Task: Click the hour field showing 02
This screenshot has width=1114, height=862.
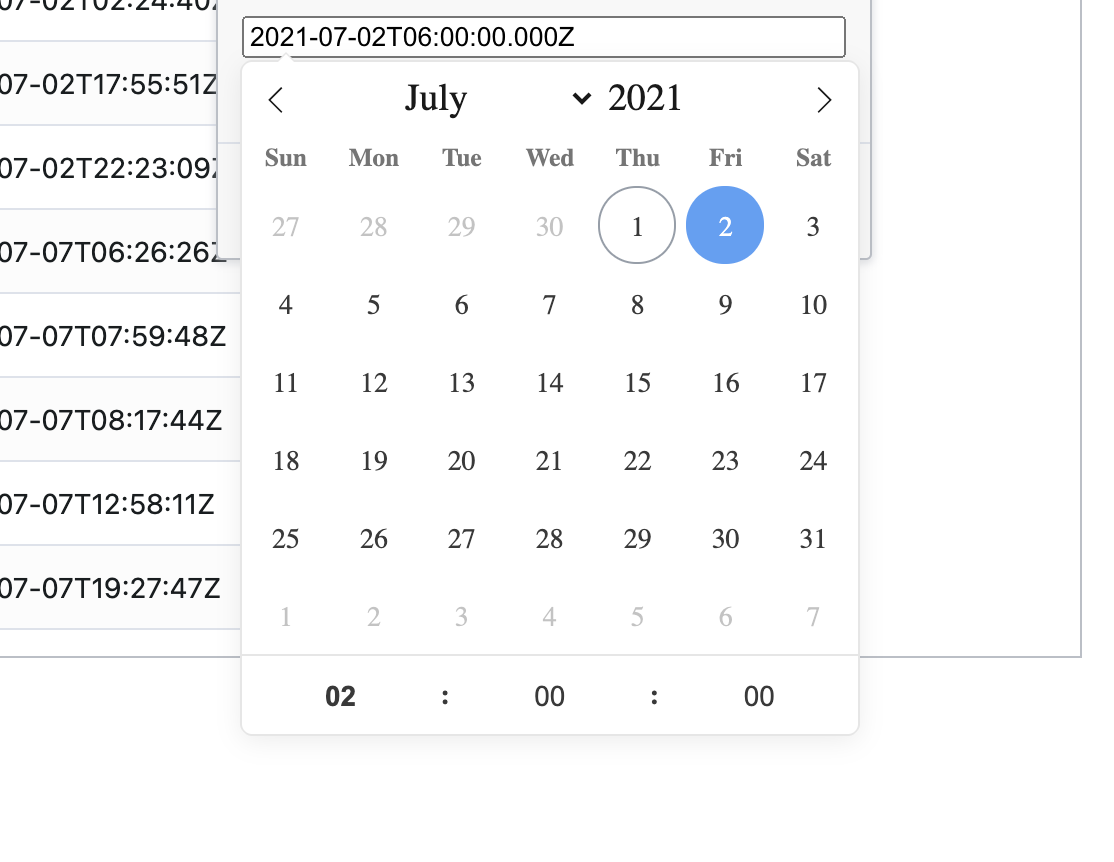Action: tap(341, 696)
